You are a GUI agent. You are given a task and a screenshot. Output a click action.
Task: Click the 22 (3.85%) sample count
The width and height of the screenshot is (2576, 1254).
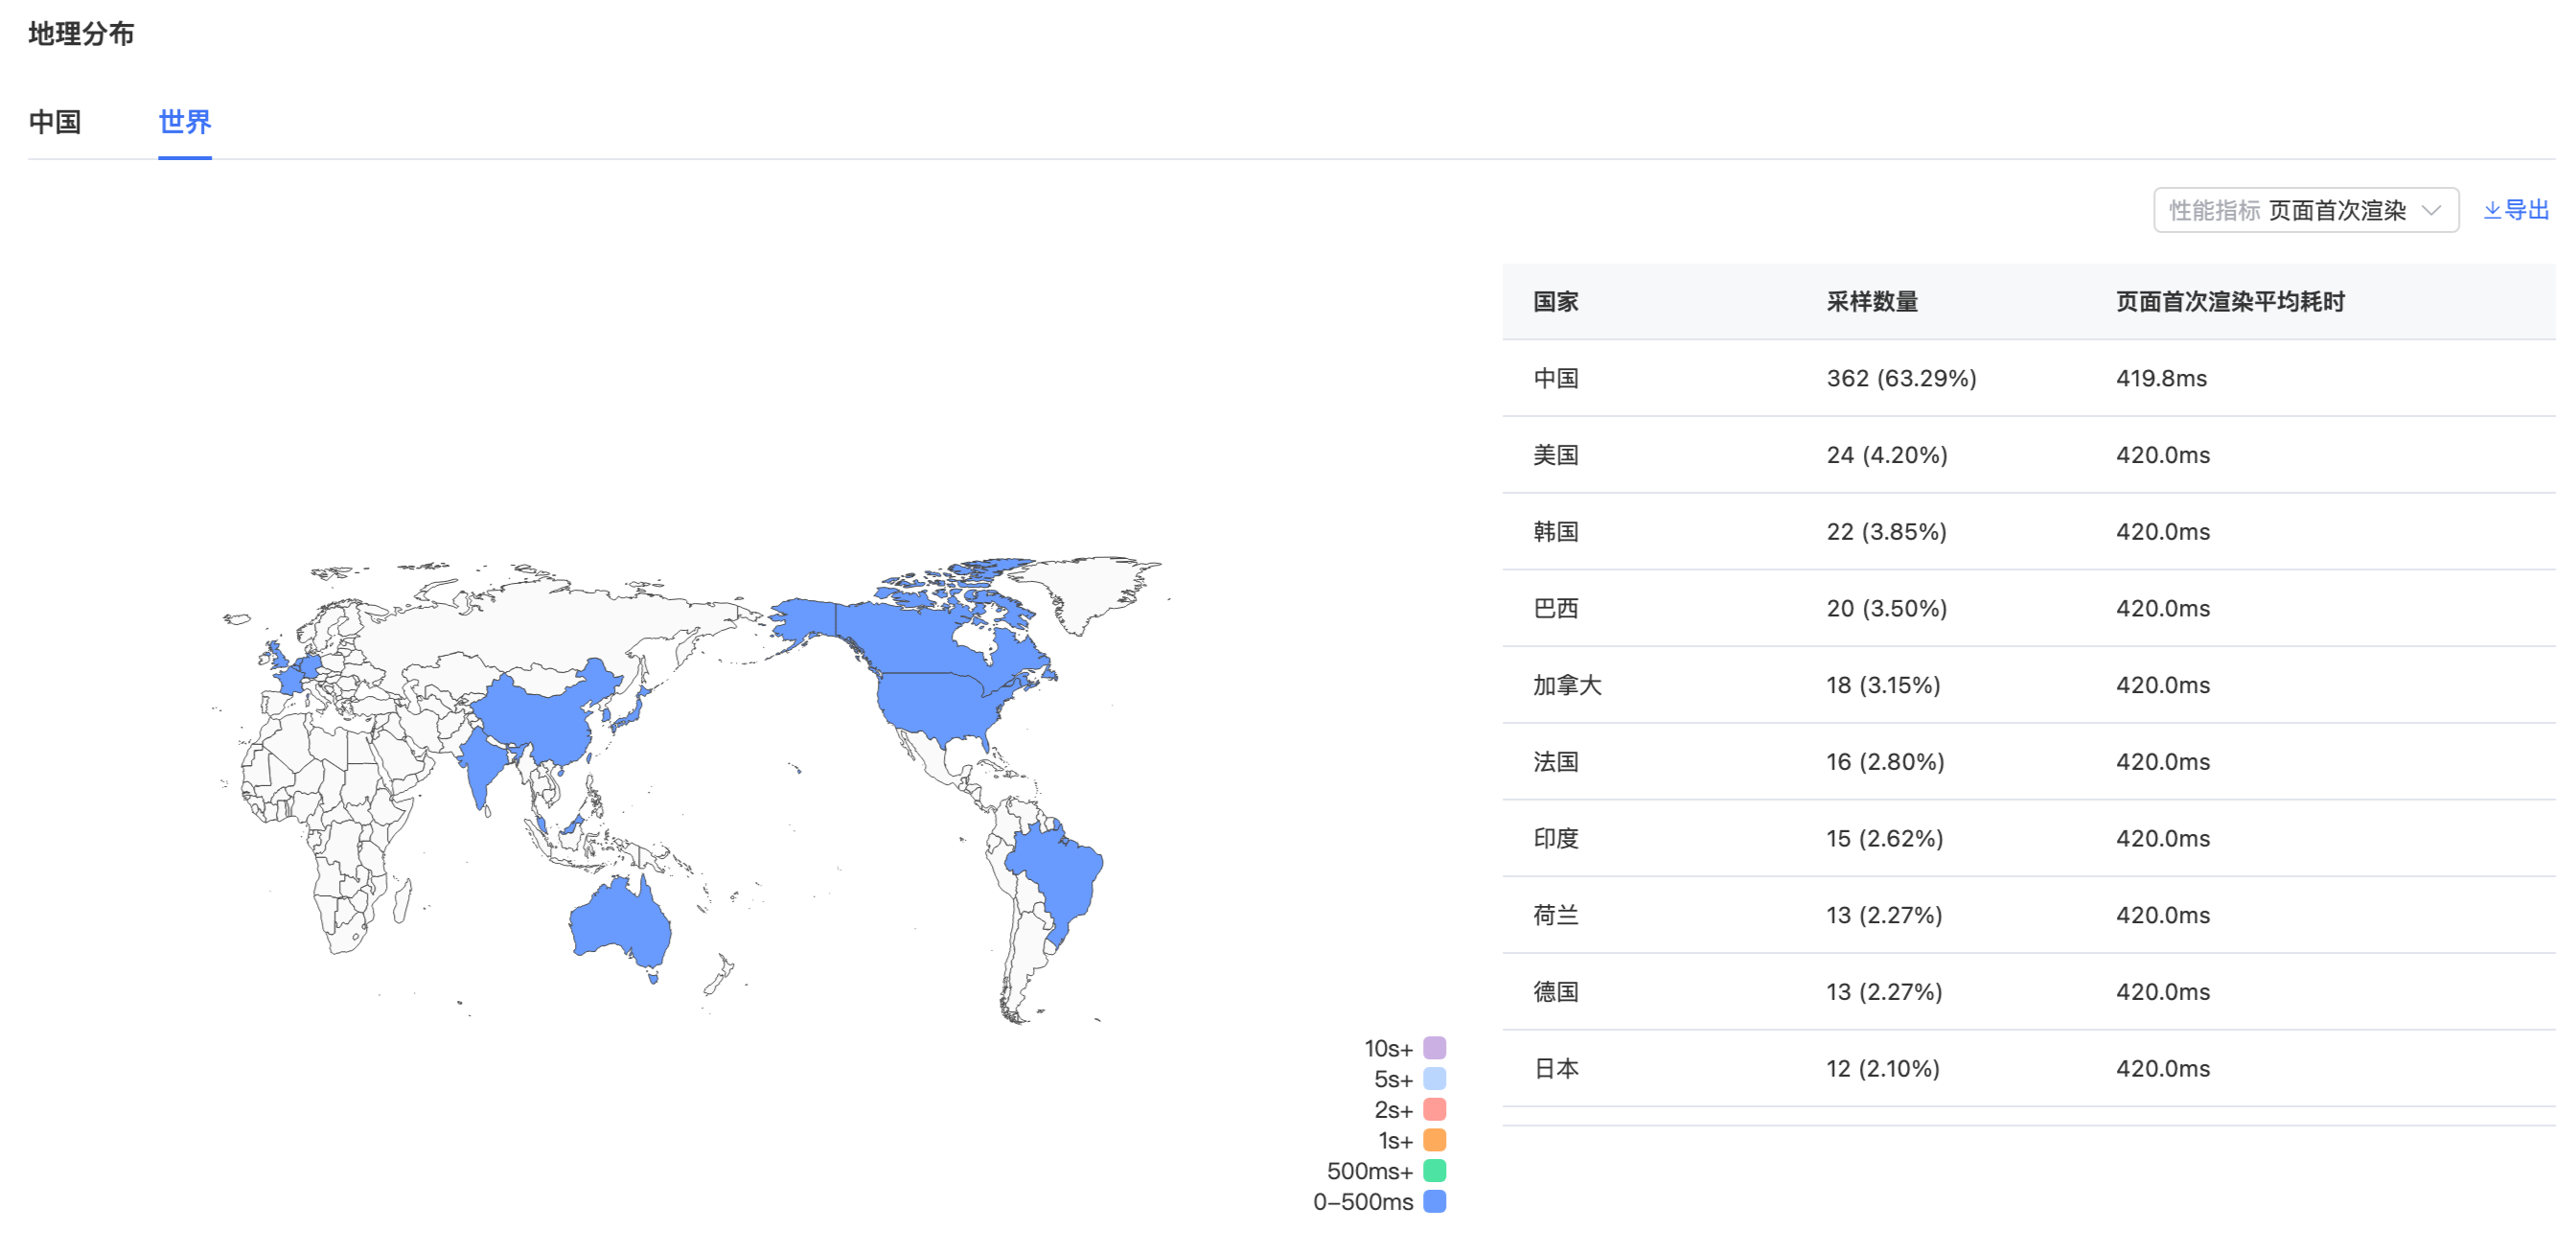(x=1886, y=532)
